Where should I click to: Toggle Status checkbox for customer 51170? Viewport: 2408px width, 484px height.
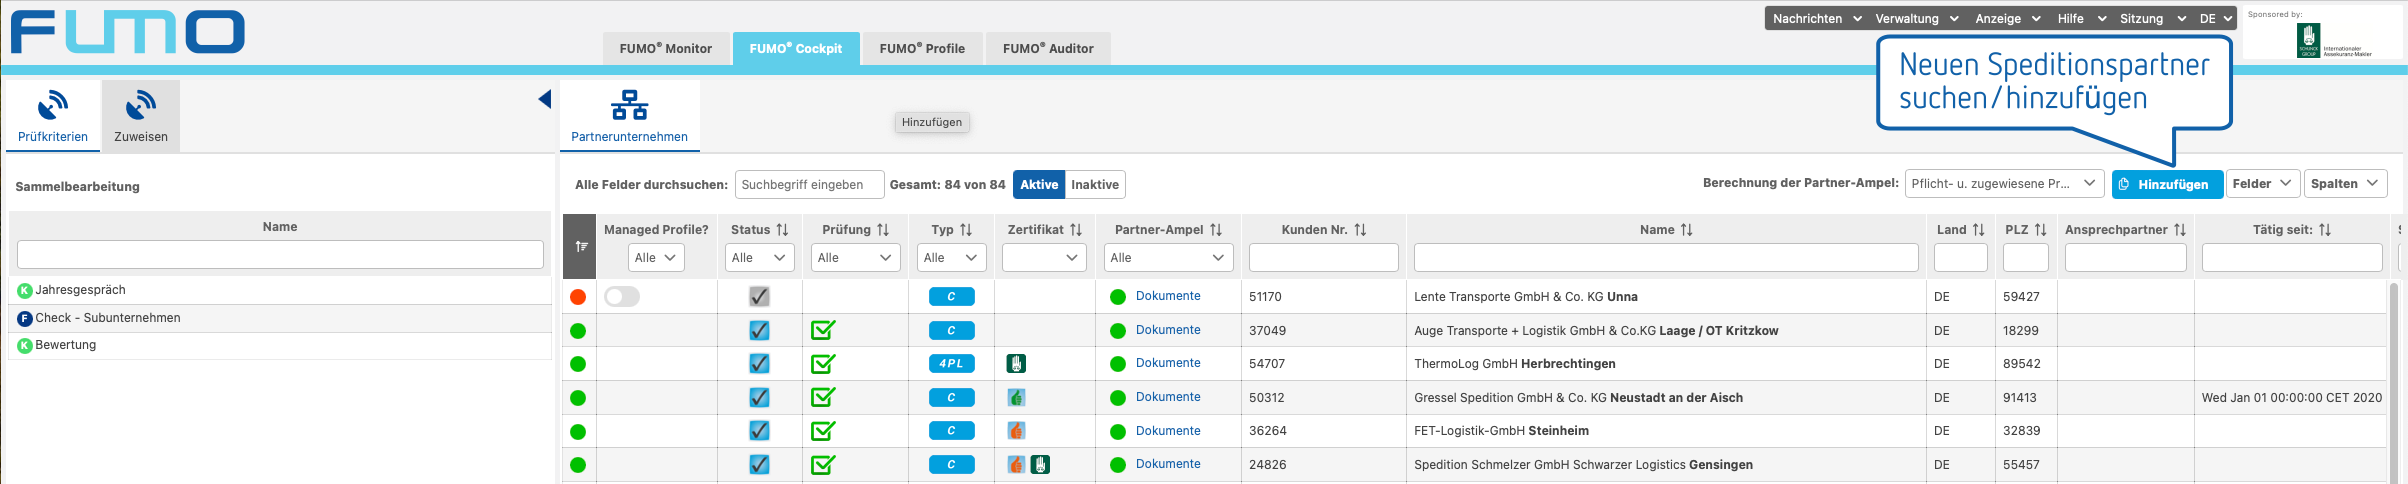759,297
